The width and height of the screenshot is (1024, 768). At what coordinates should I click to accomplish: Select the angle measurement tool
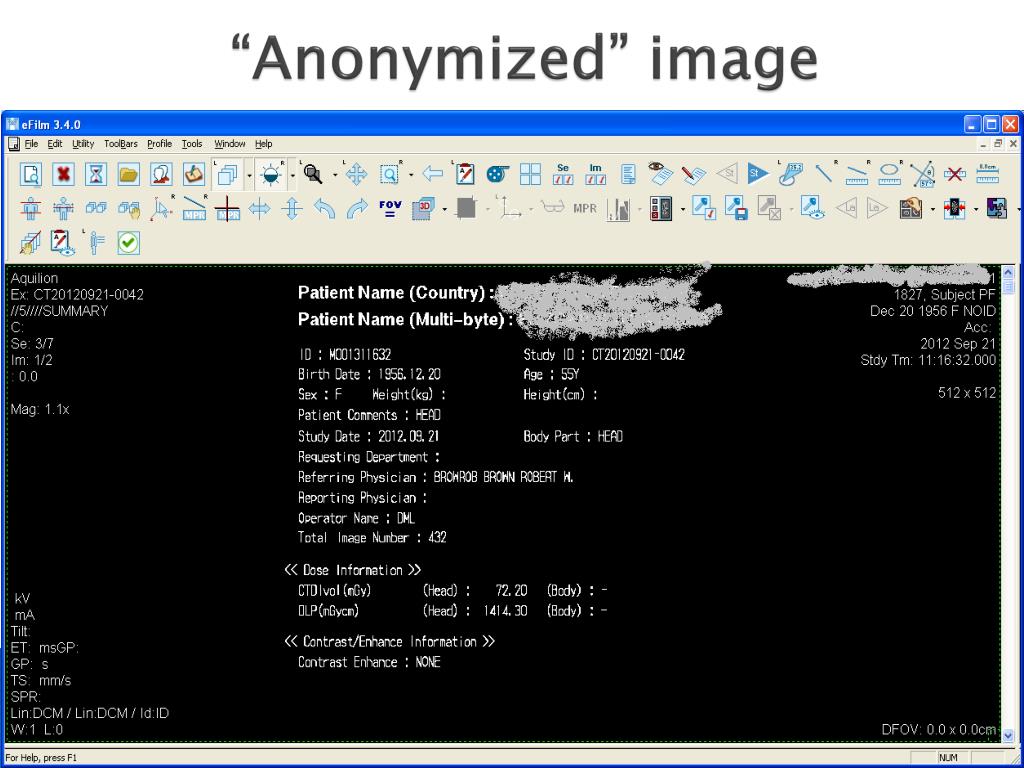tap(922, 174)
